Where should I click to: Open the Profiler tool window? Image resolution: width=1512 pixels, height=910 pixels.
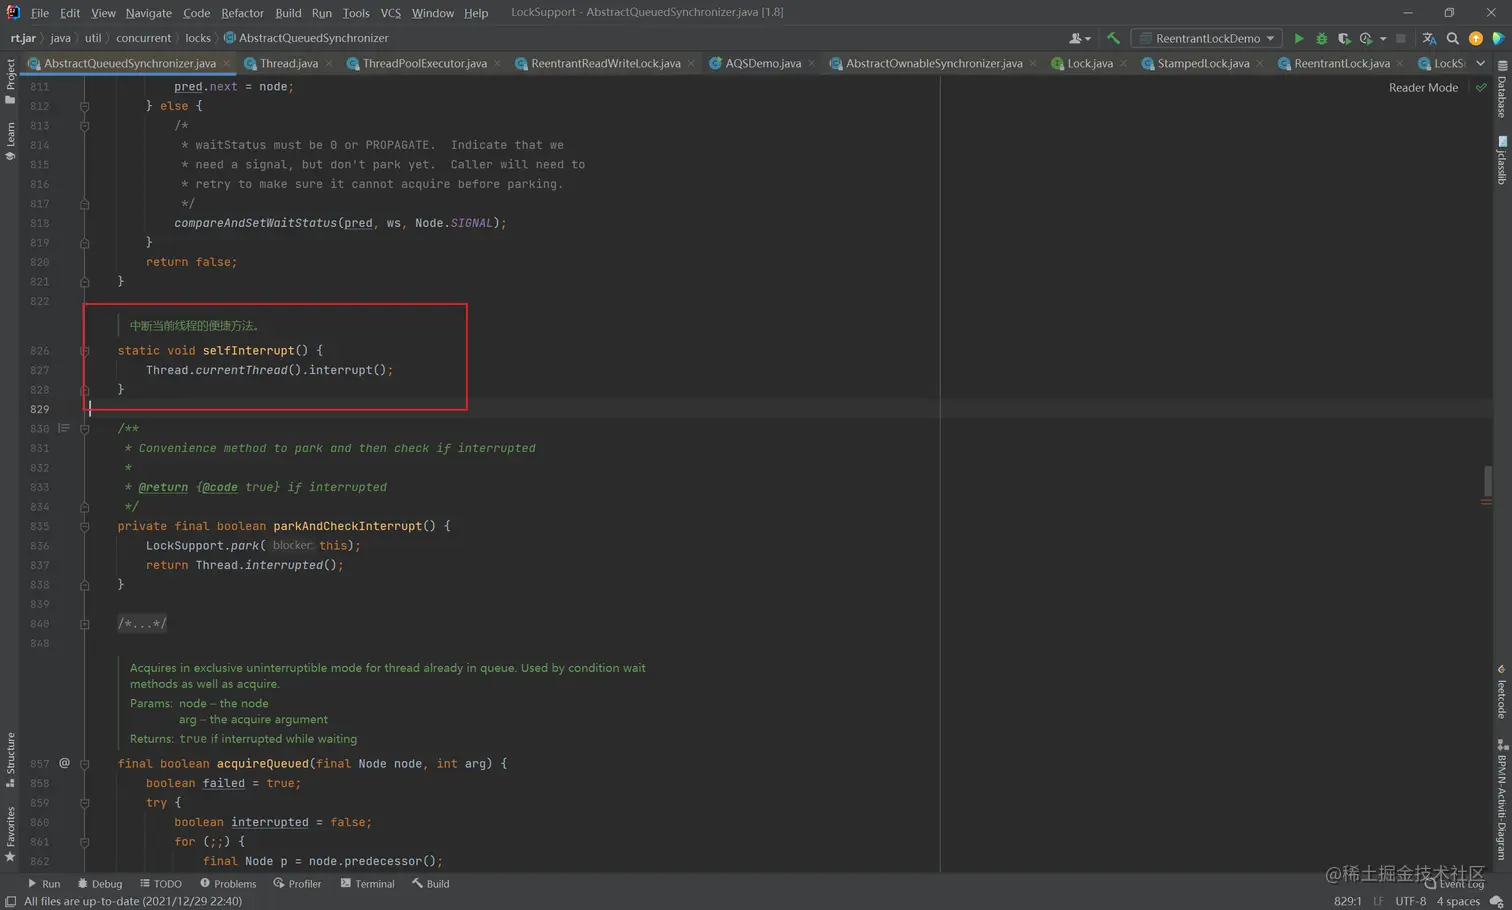coord(298,884)
